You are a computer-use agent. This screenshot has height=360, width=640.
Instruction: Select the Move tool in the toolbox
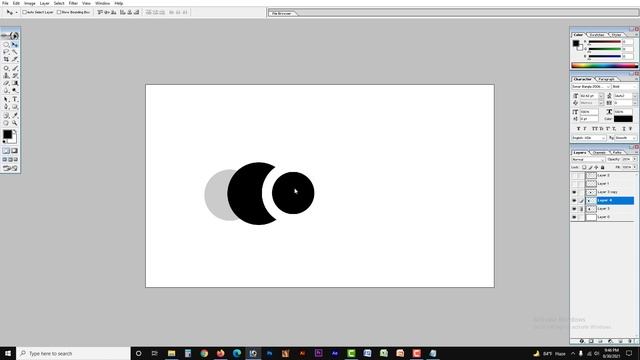15,44
